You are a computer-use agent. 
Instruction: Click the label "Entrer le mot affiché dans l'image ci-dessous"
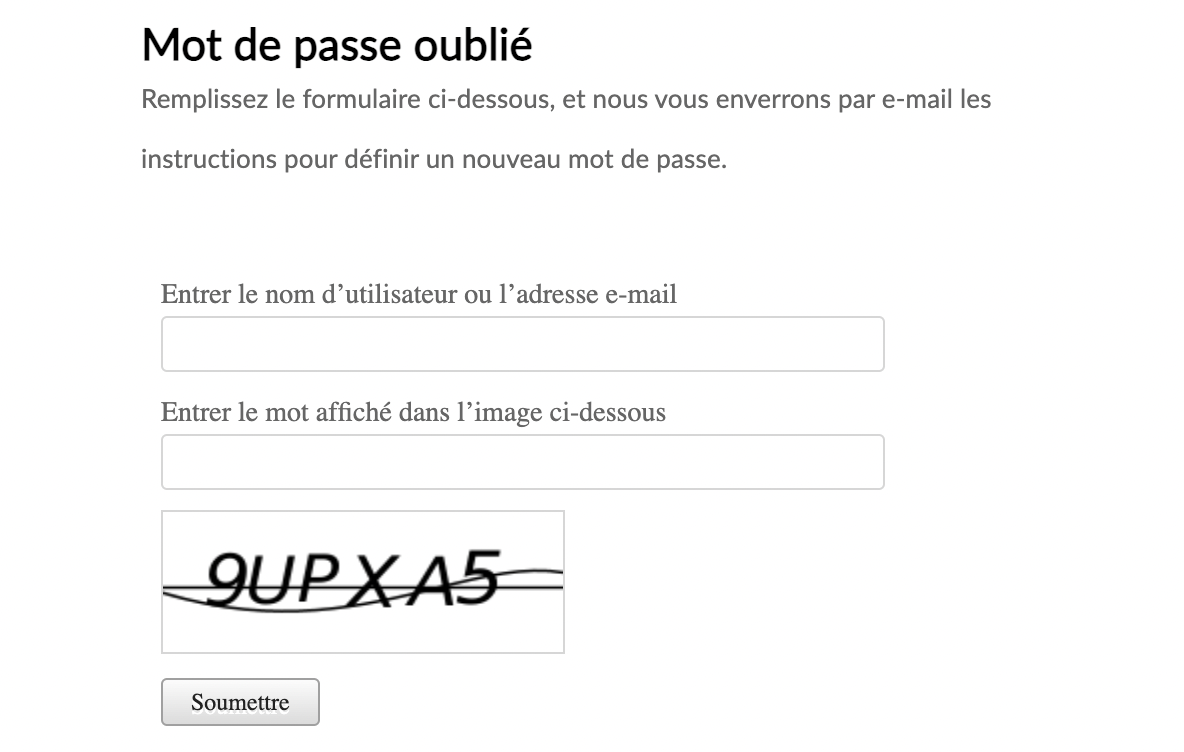pos(413,412)
